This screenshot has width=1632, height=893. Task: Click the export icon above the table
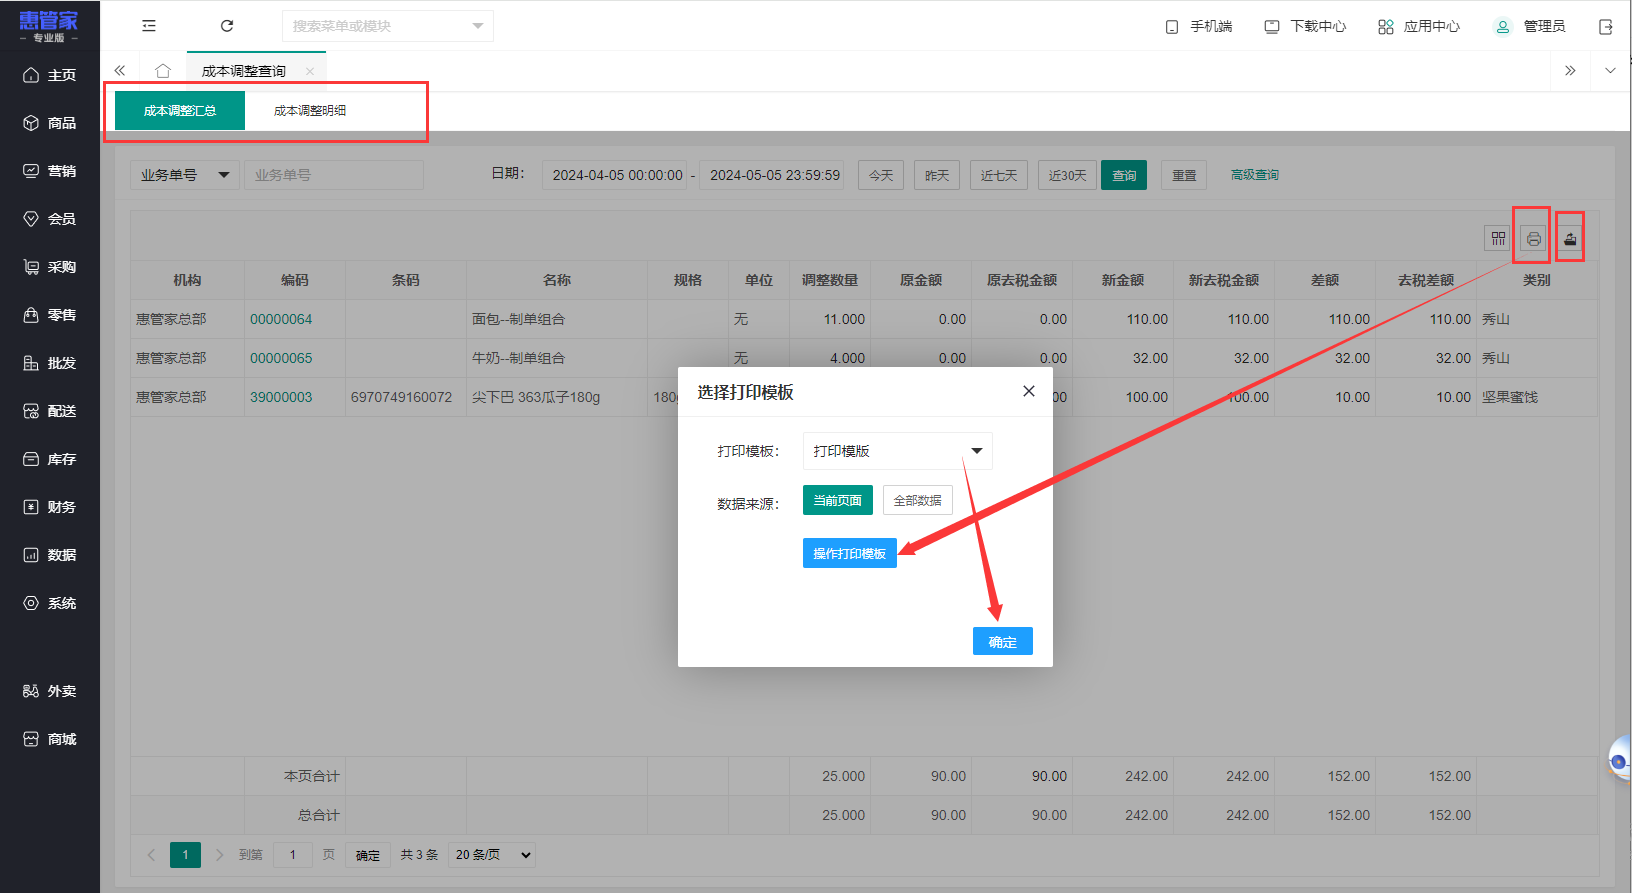point(1570,239)
